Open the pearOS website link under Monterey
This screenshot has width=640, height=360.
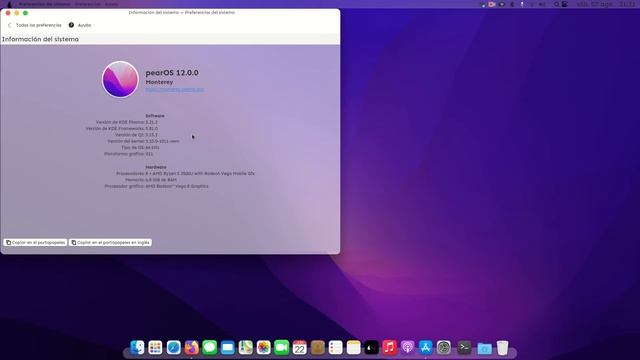click(175, 89)
